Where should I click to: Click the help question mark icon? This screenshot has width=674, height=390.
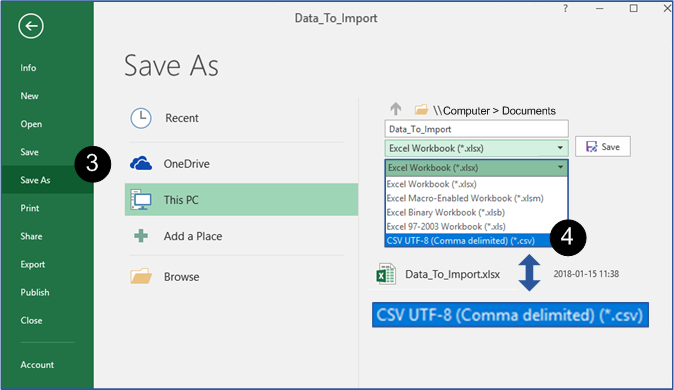(x=565, y=8)
